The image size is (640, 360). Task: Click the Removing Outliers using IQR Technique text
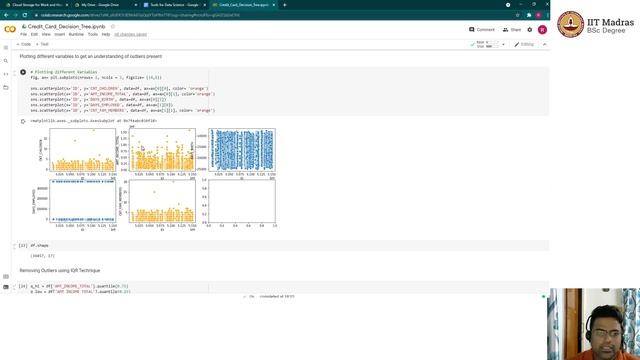click(x=60, y=270)
